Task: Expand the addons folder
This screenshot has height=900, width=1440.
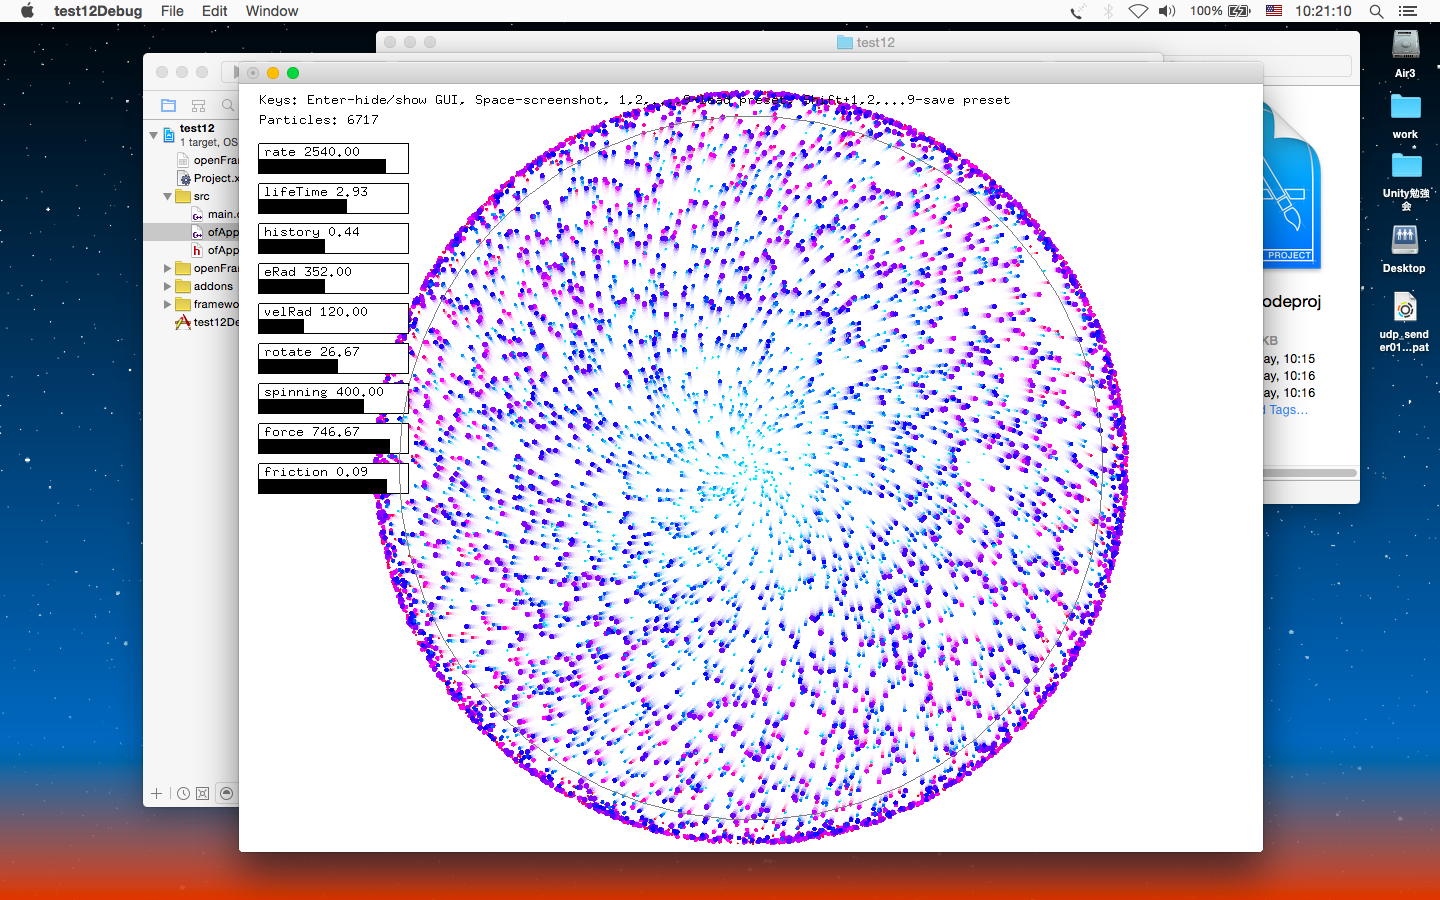Action: point(167,286)
